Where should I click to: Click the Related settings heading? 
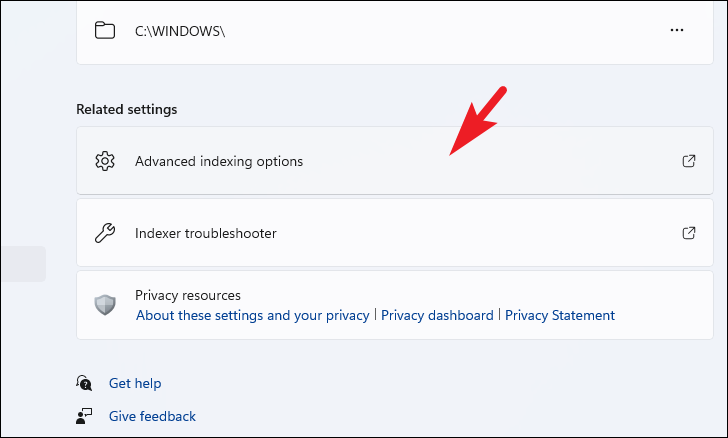(x=127, y=109)
